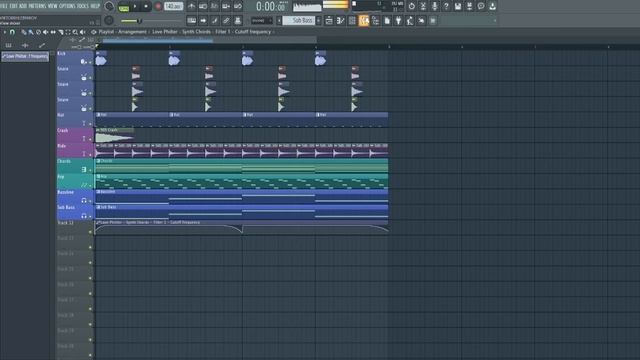
Task: Click the red Record button
Action: point(158,7)
